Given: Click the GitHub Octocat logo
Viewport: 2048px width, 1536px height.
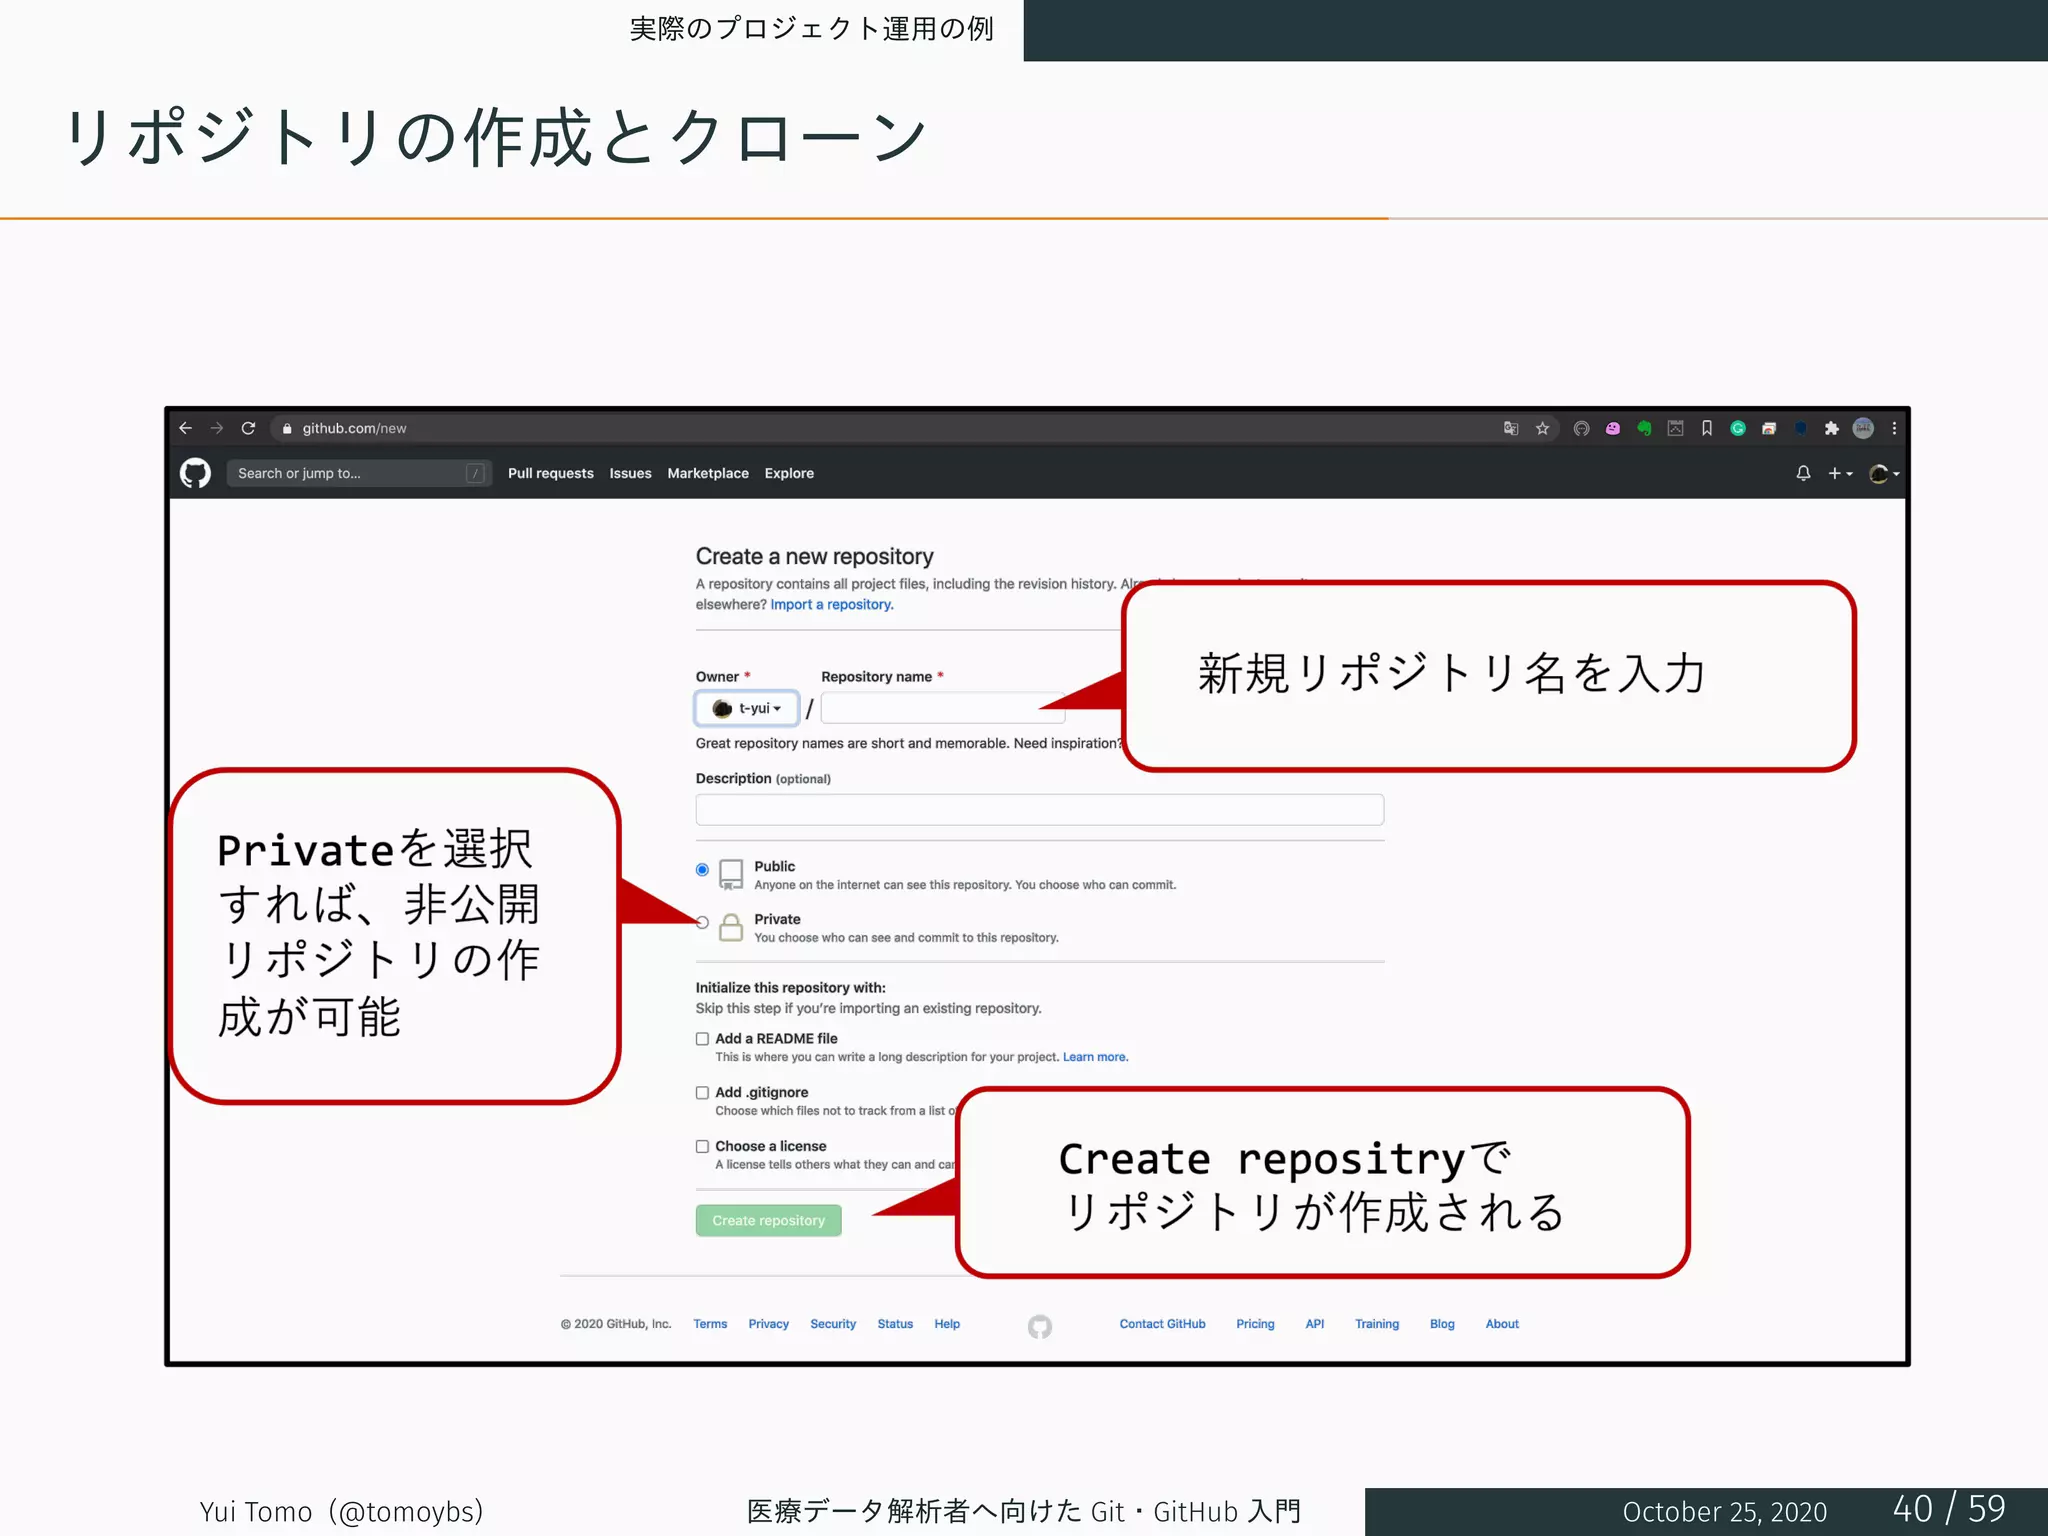Looking at the screenshot, I should (195, 473).
